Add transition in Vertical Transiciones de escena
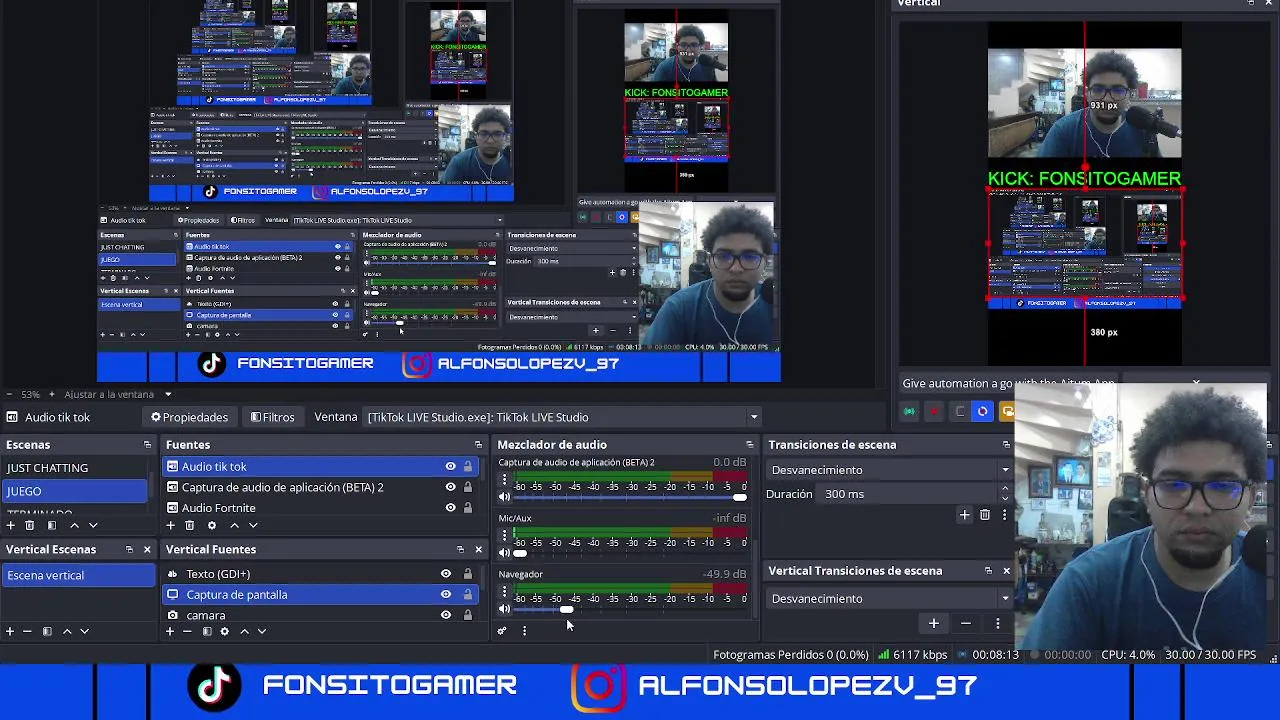The image size is (1280, 720). [x=933, y=623]
